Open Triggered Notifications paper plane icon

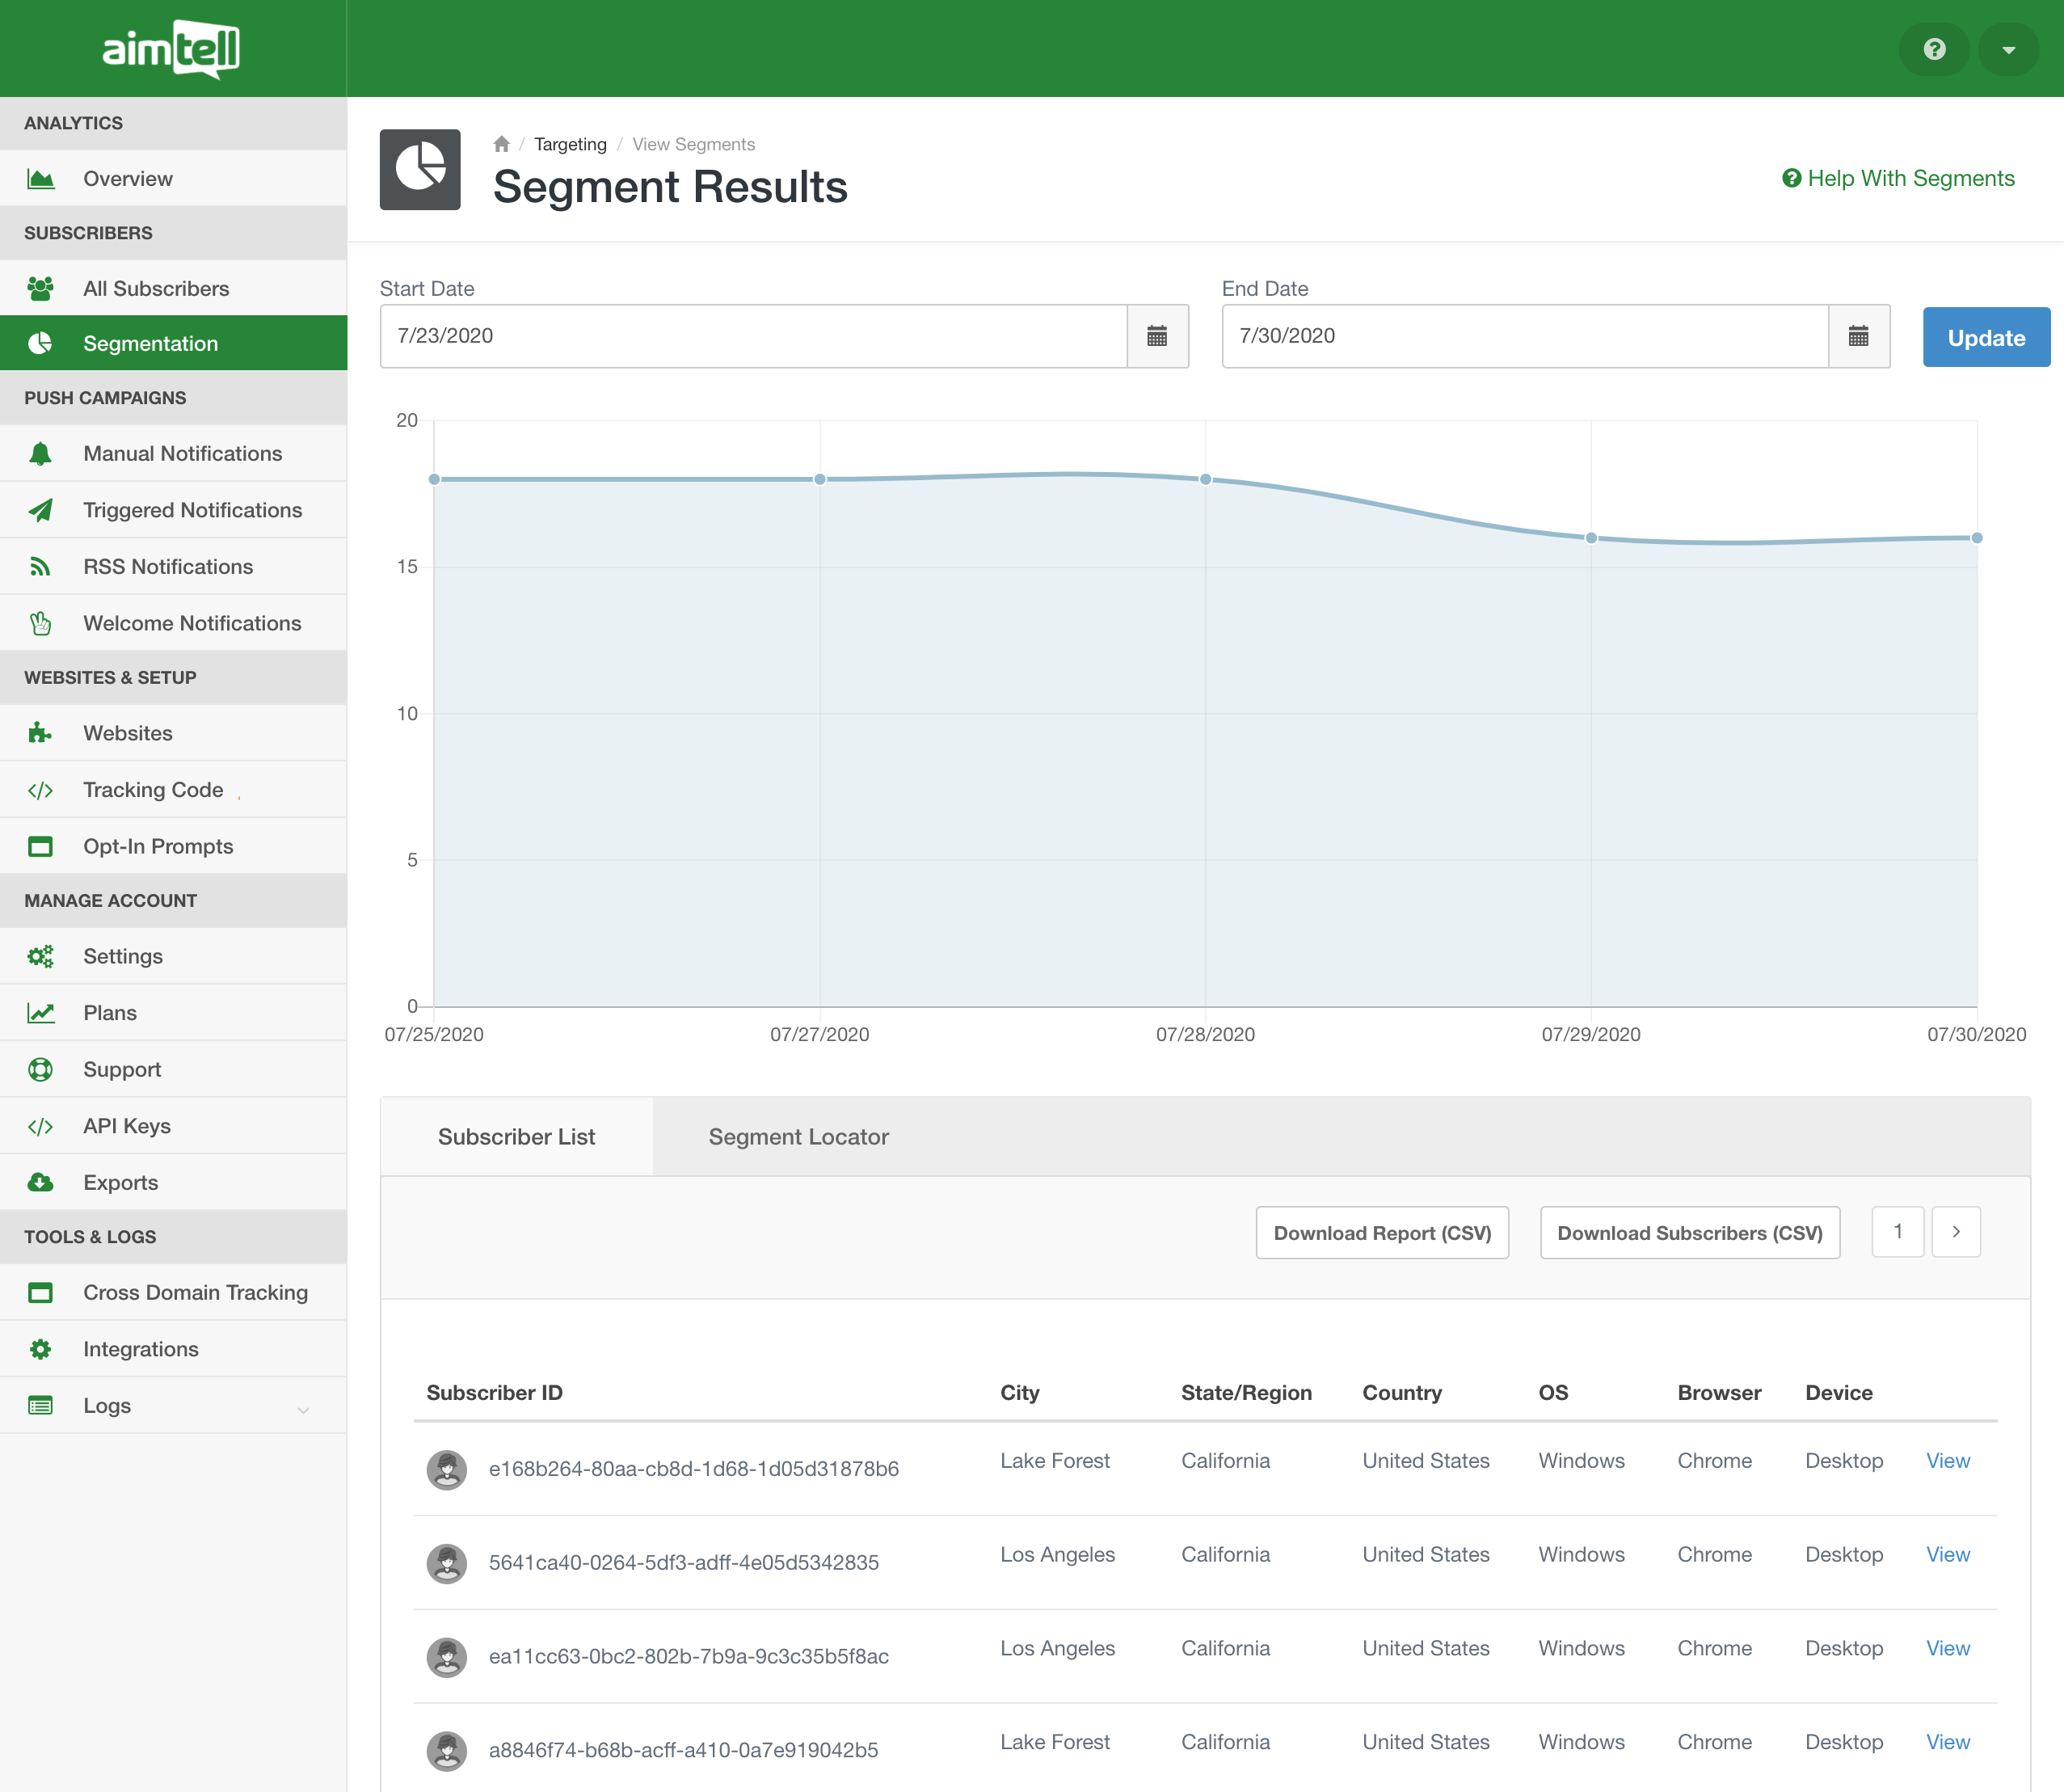(40, 510)
